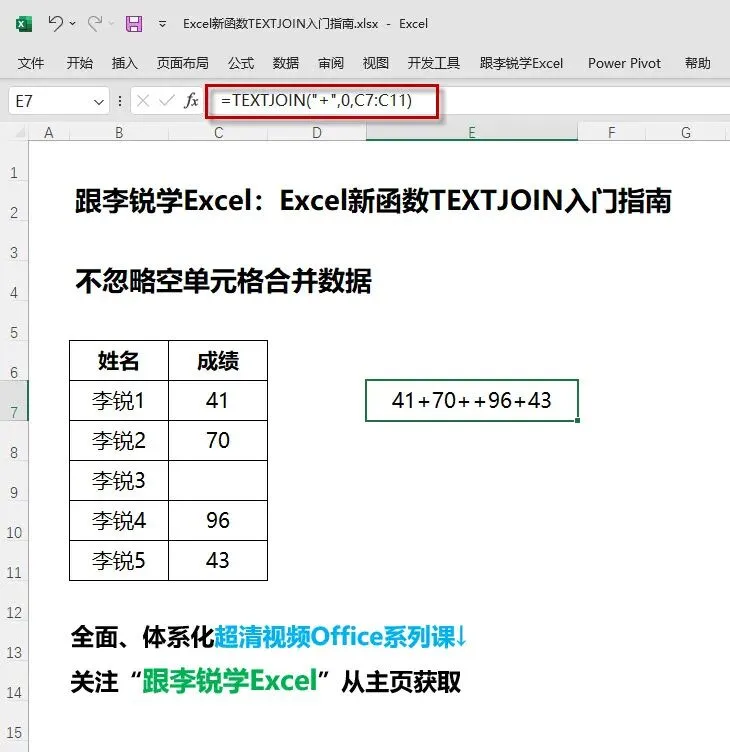Select the score cell 70

click(x=218, y=441)
